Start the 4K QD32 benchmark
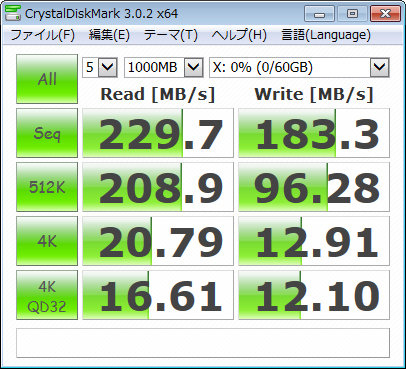 47,295
